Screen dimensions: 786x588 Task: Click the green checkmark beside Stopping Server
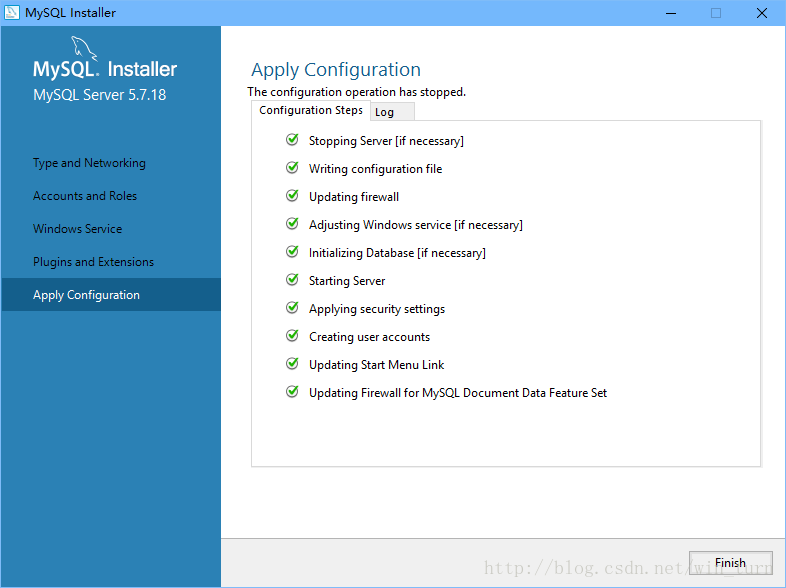292,141
